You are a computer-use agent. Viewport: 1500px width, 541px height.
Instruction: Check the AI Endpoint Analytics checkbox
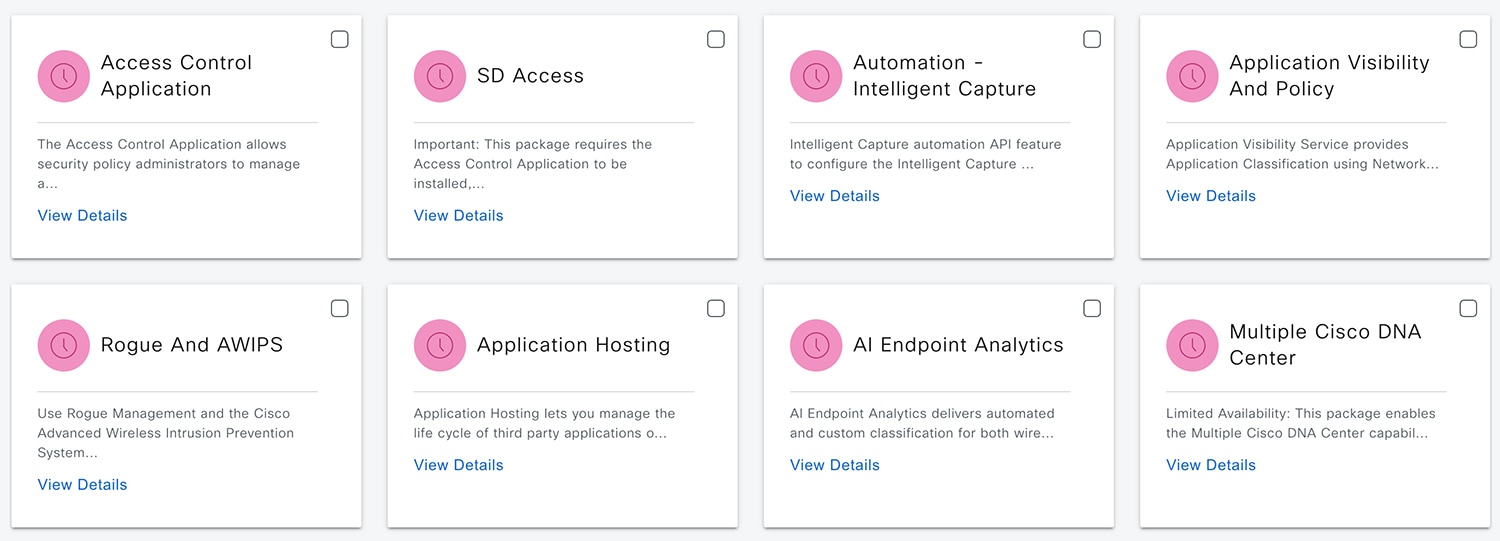[x=1092, y=308]
